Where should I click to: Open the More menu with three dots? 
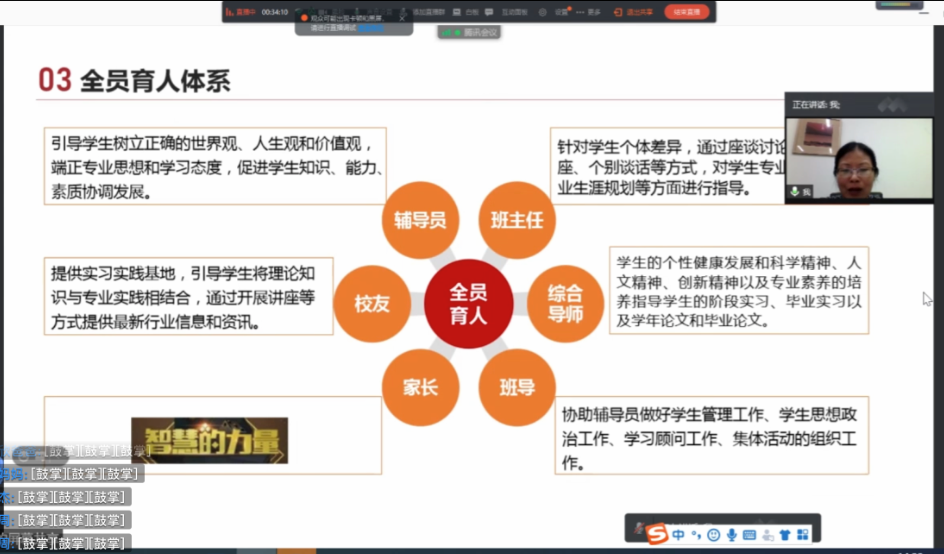point(592,12)
